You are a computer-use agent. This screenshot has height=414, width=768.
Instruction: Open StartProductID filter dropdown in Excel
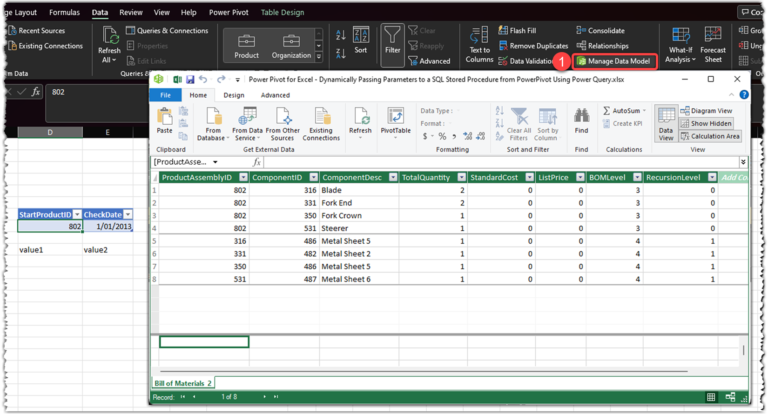coord(77,215)
